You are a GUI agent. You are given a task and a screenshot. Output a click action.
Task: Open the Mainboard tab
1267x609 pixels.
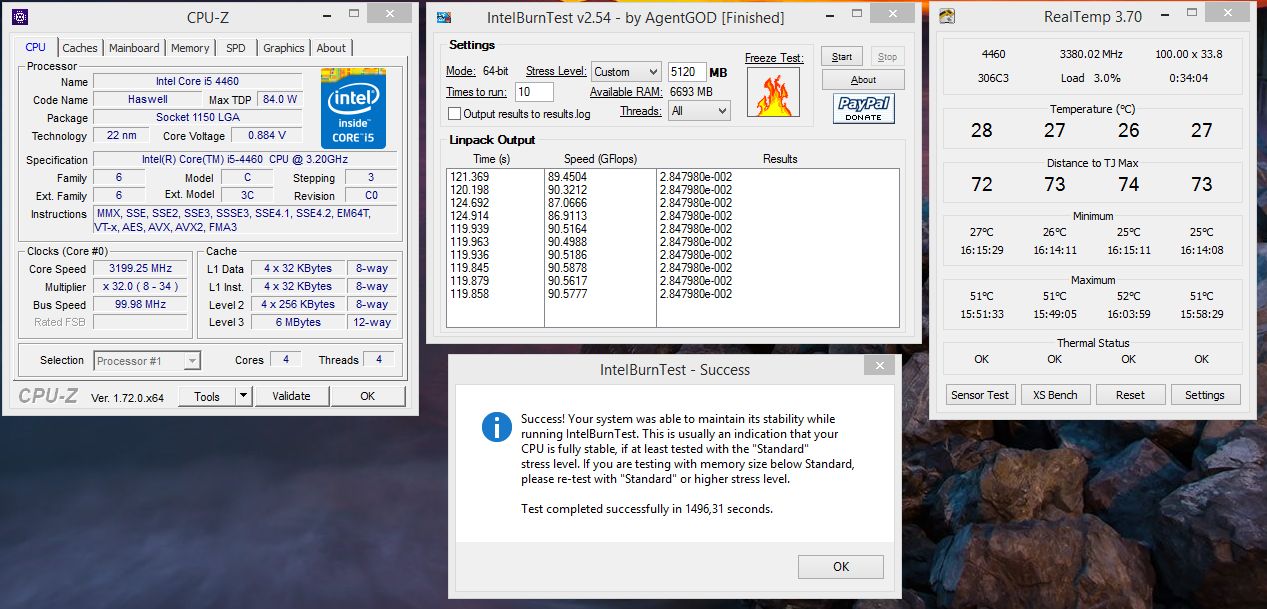point(134,48)
